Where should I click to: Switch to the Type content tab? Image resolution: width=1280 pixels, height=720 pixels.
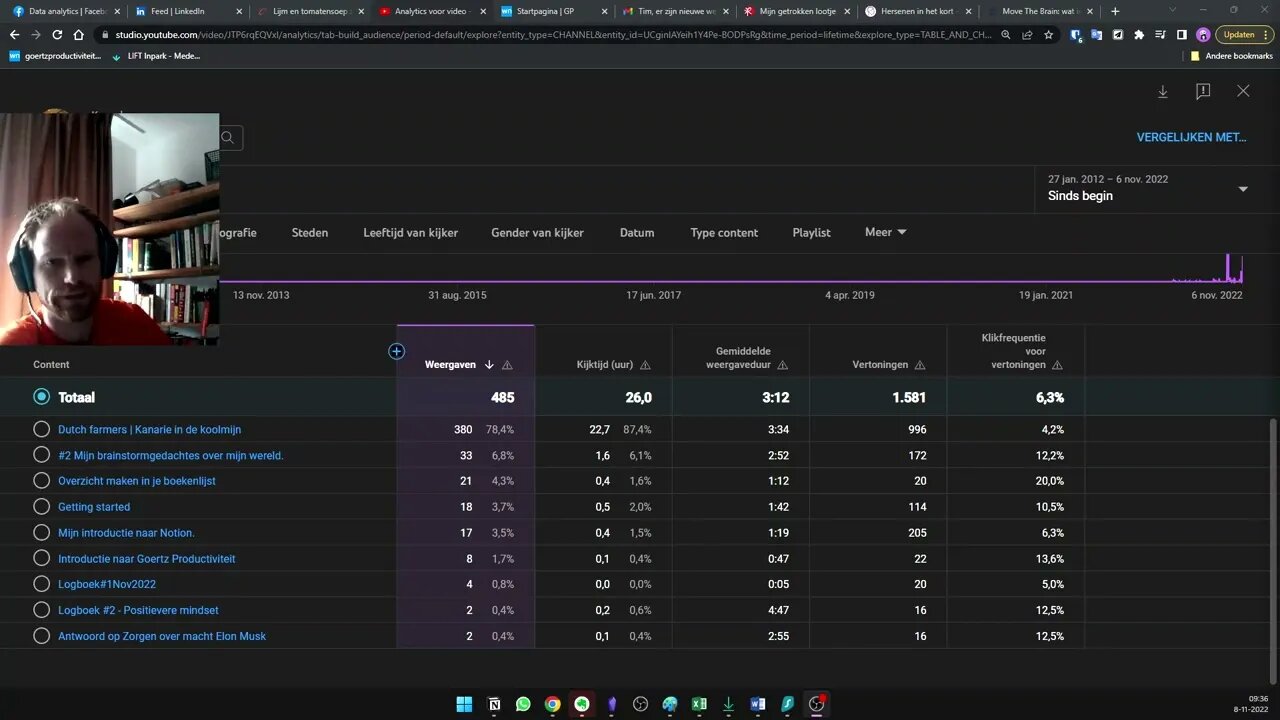724,233
